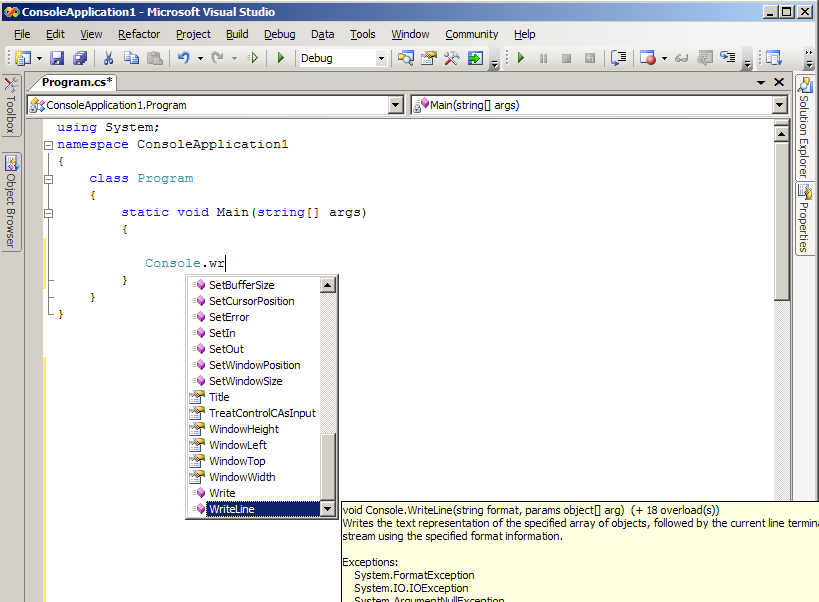Open the Debug menu
The width and height of the screenshot is (819, 602).
coord(279,34)
